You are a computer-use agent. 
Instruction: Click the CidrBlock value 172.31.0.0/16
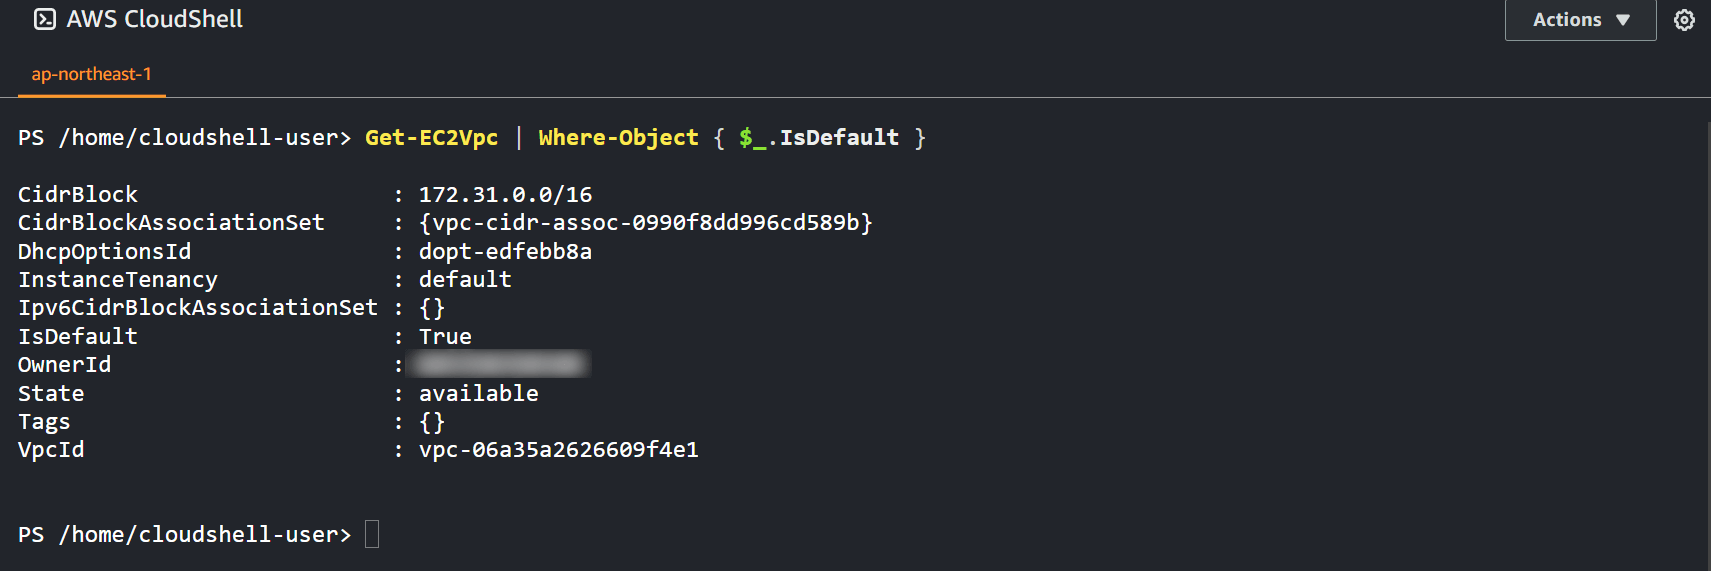tap(505, 194)
